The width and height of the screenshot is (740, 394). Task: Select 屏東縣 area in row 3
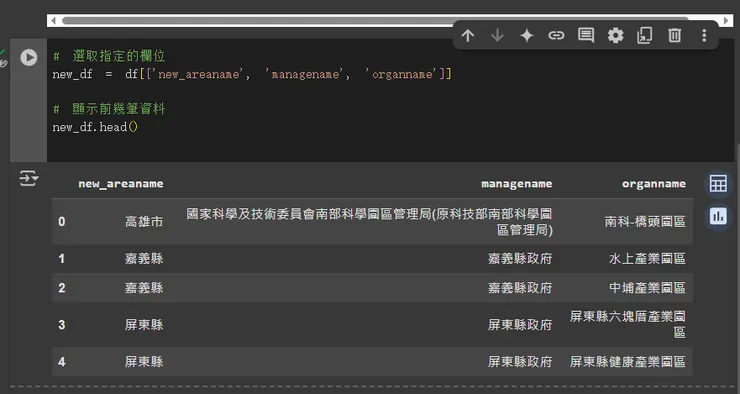tap(144, 325)
